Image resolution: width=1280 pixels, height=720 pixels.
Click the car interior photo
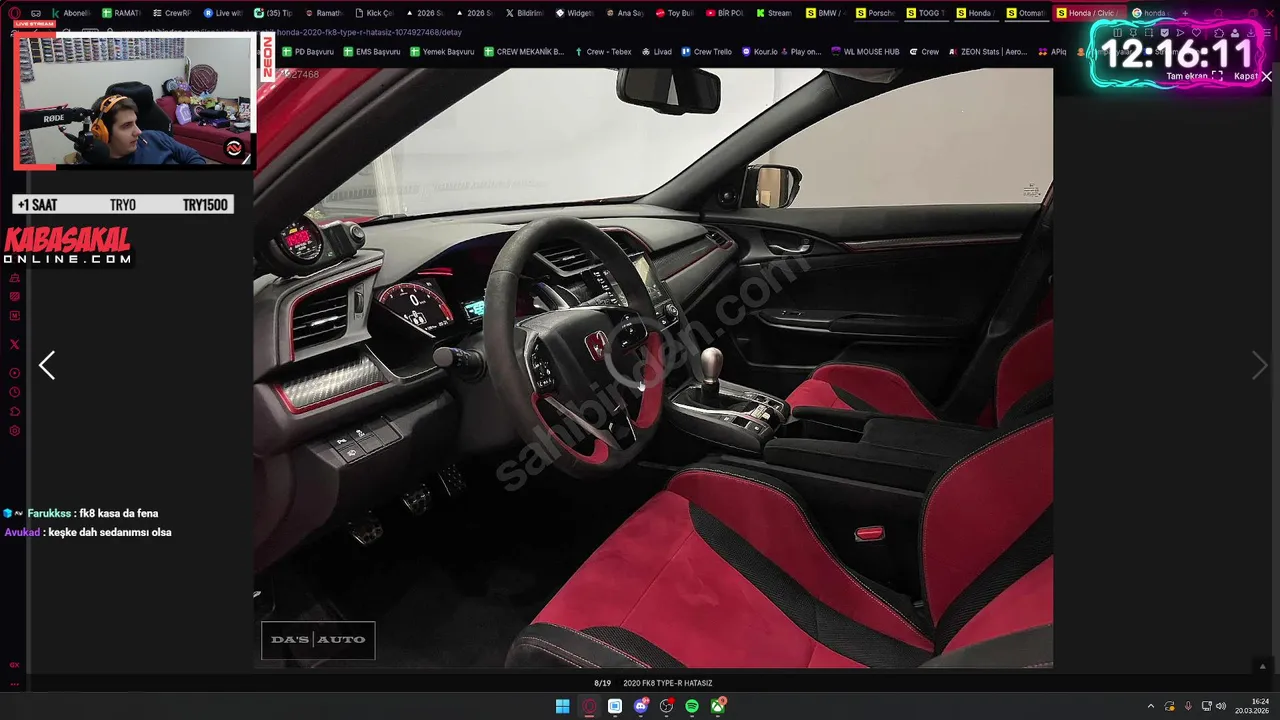pos(653,367)
